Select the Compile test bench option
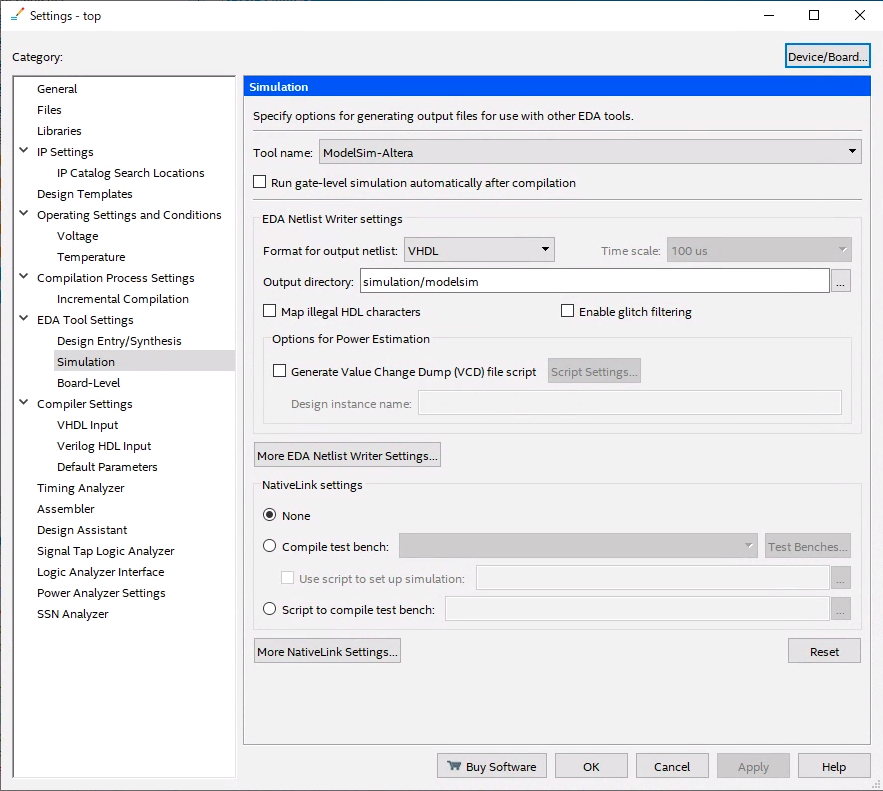883x791 pixels. 267,545
